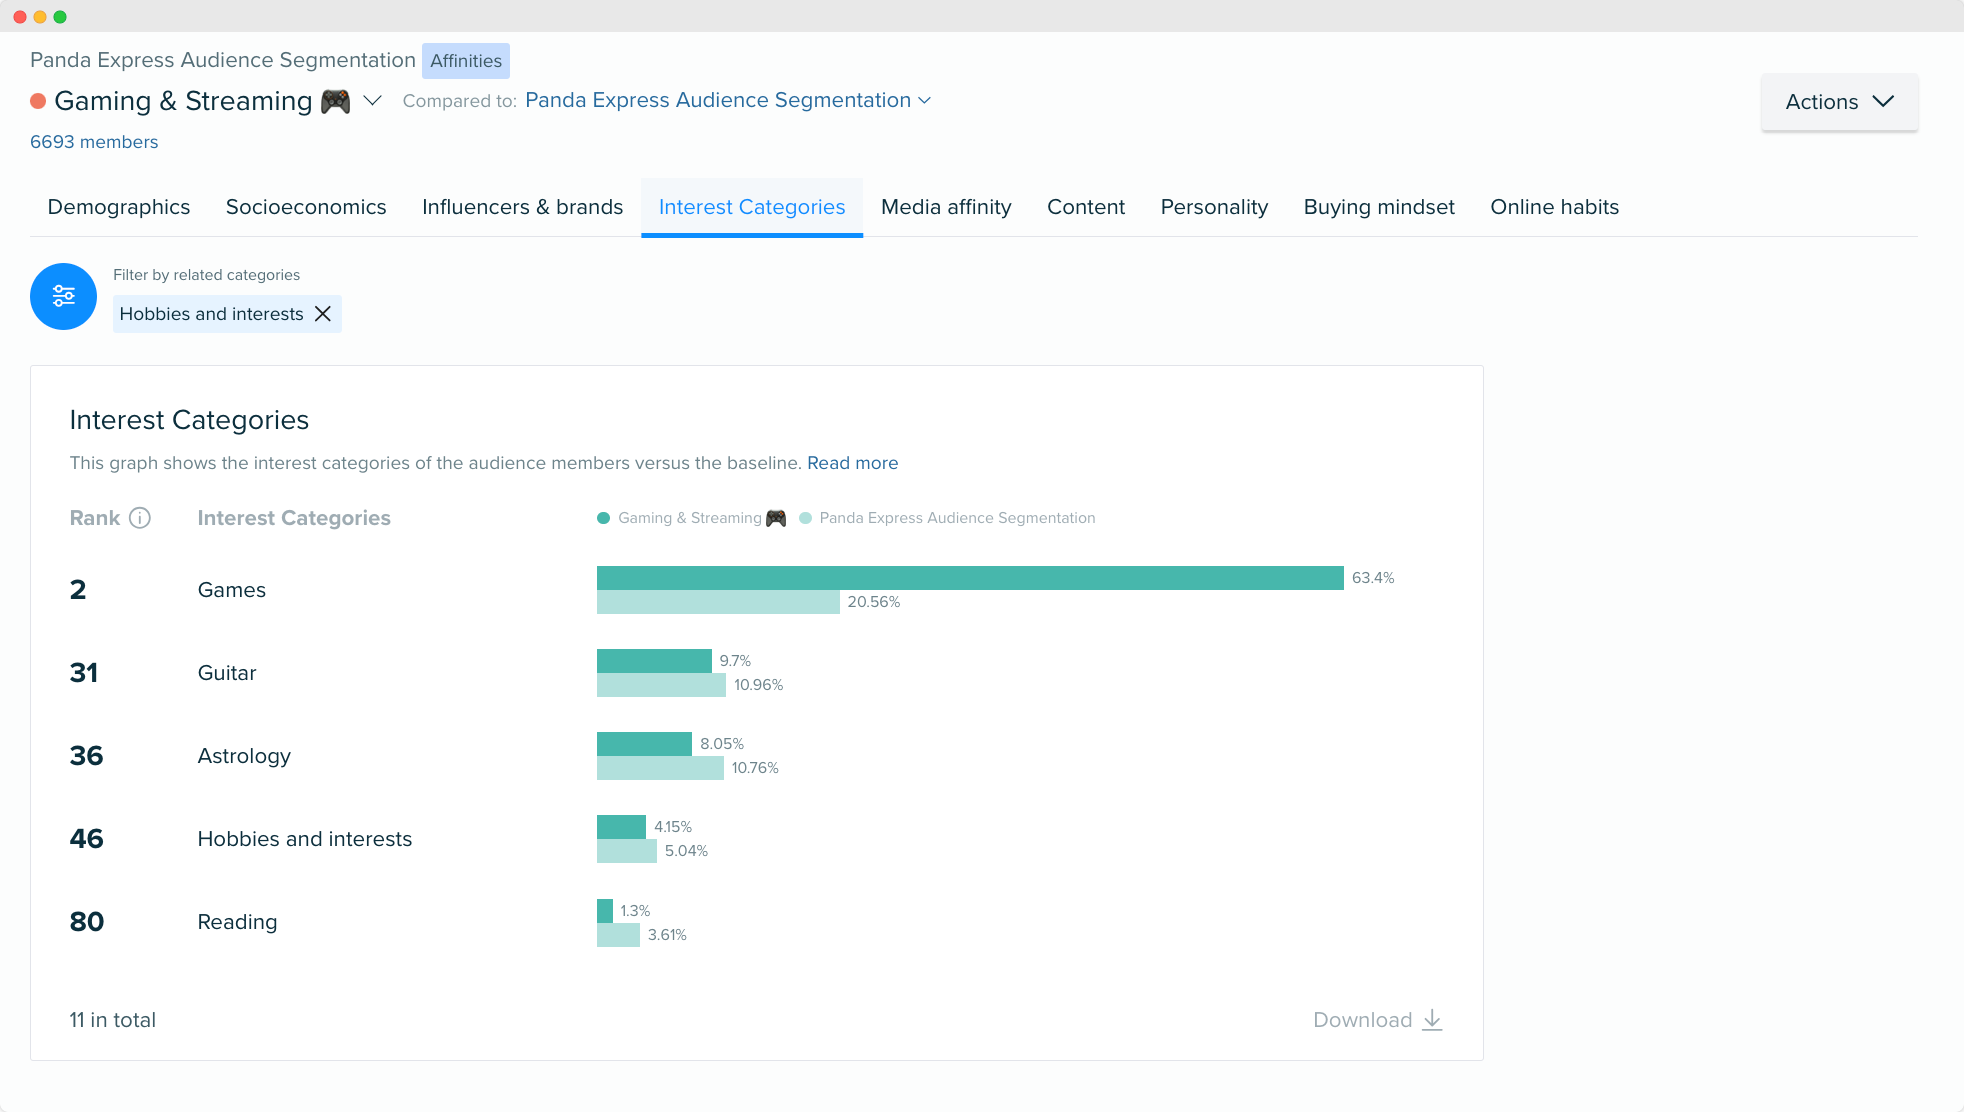The image size is (1964, 1112).
Task: Click the 6693 members link
Action: pos(94,140)
